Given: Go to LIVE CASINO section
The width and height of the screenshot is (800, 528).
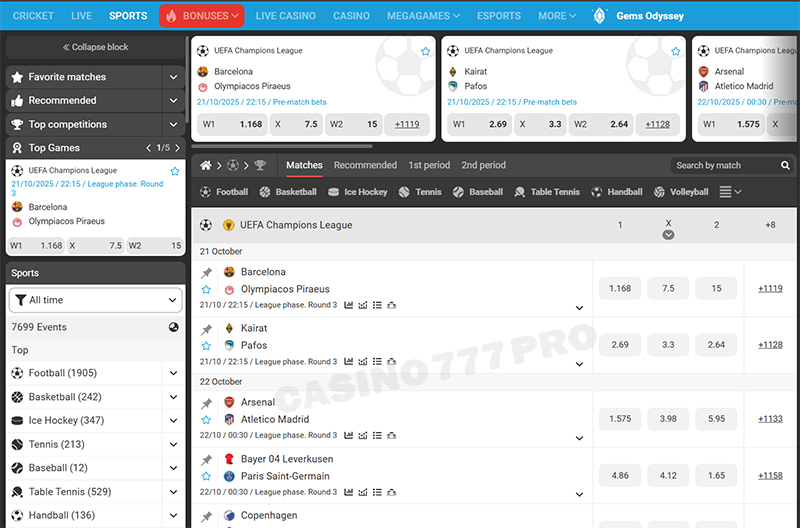Looking at the screenshot, I should point(285,16).
